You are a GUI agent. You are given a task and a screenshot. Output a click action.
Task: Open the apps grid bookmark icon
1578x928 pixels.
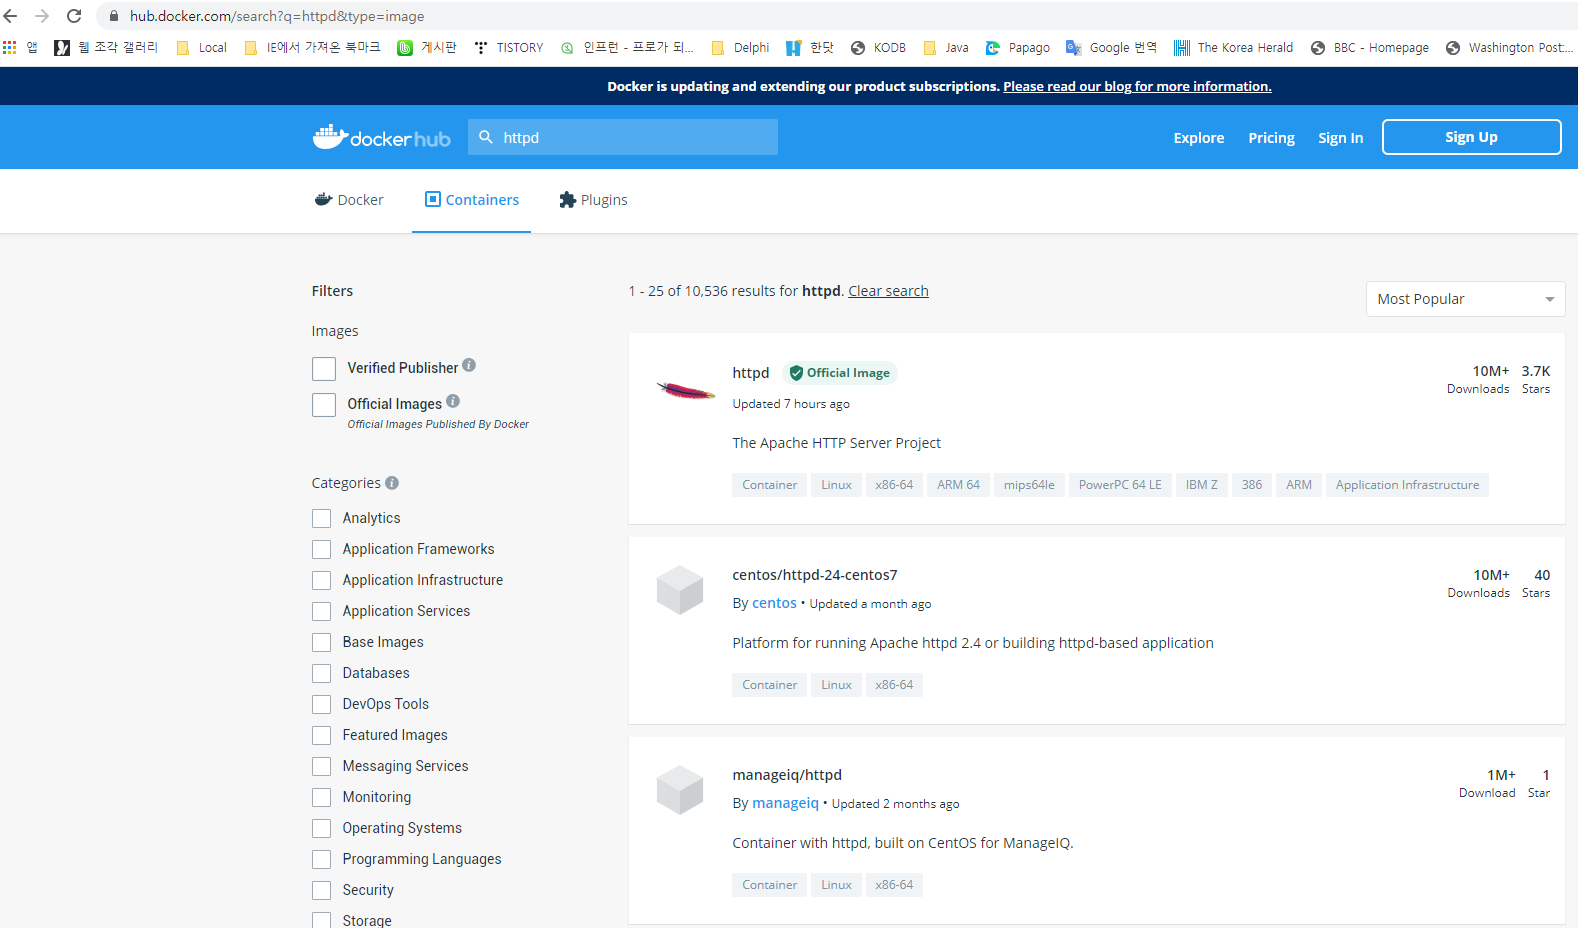[10, 47]
